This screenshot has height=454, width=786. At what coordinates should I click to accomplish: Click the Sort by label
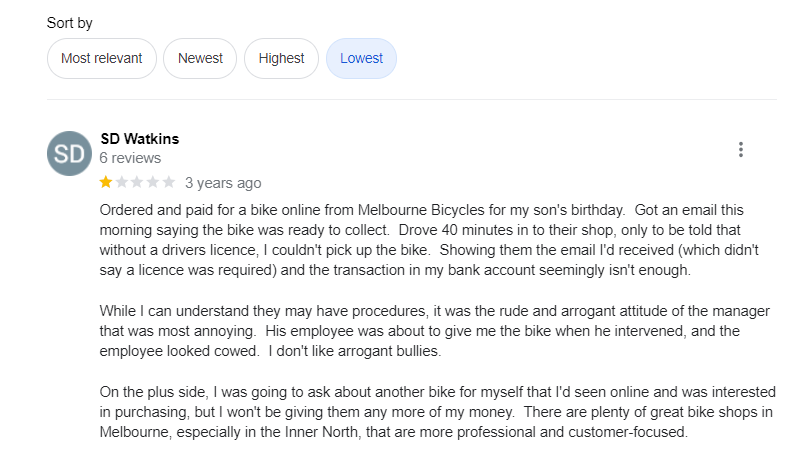[70, 22]
